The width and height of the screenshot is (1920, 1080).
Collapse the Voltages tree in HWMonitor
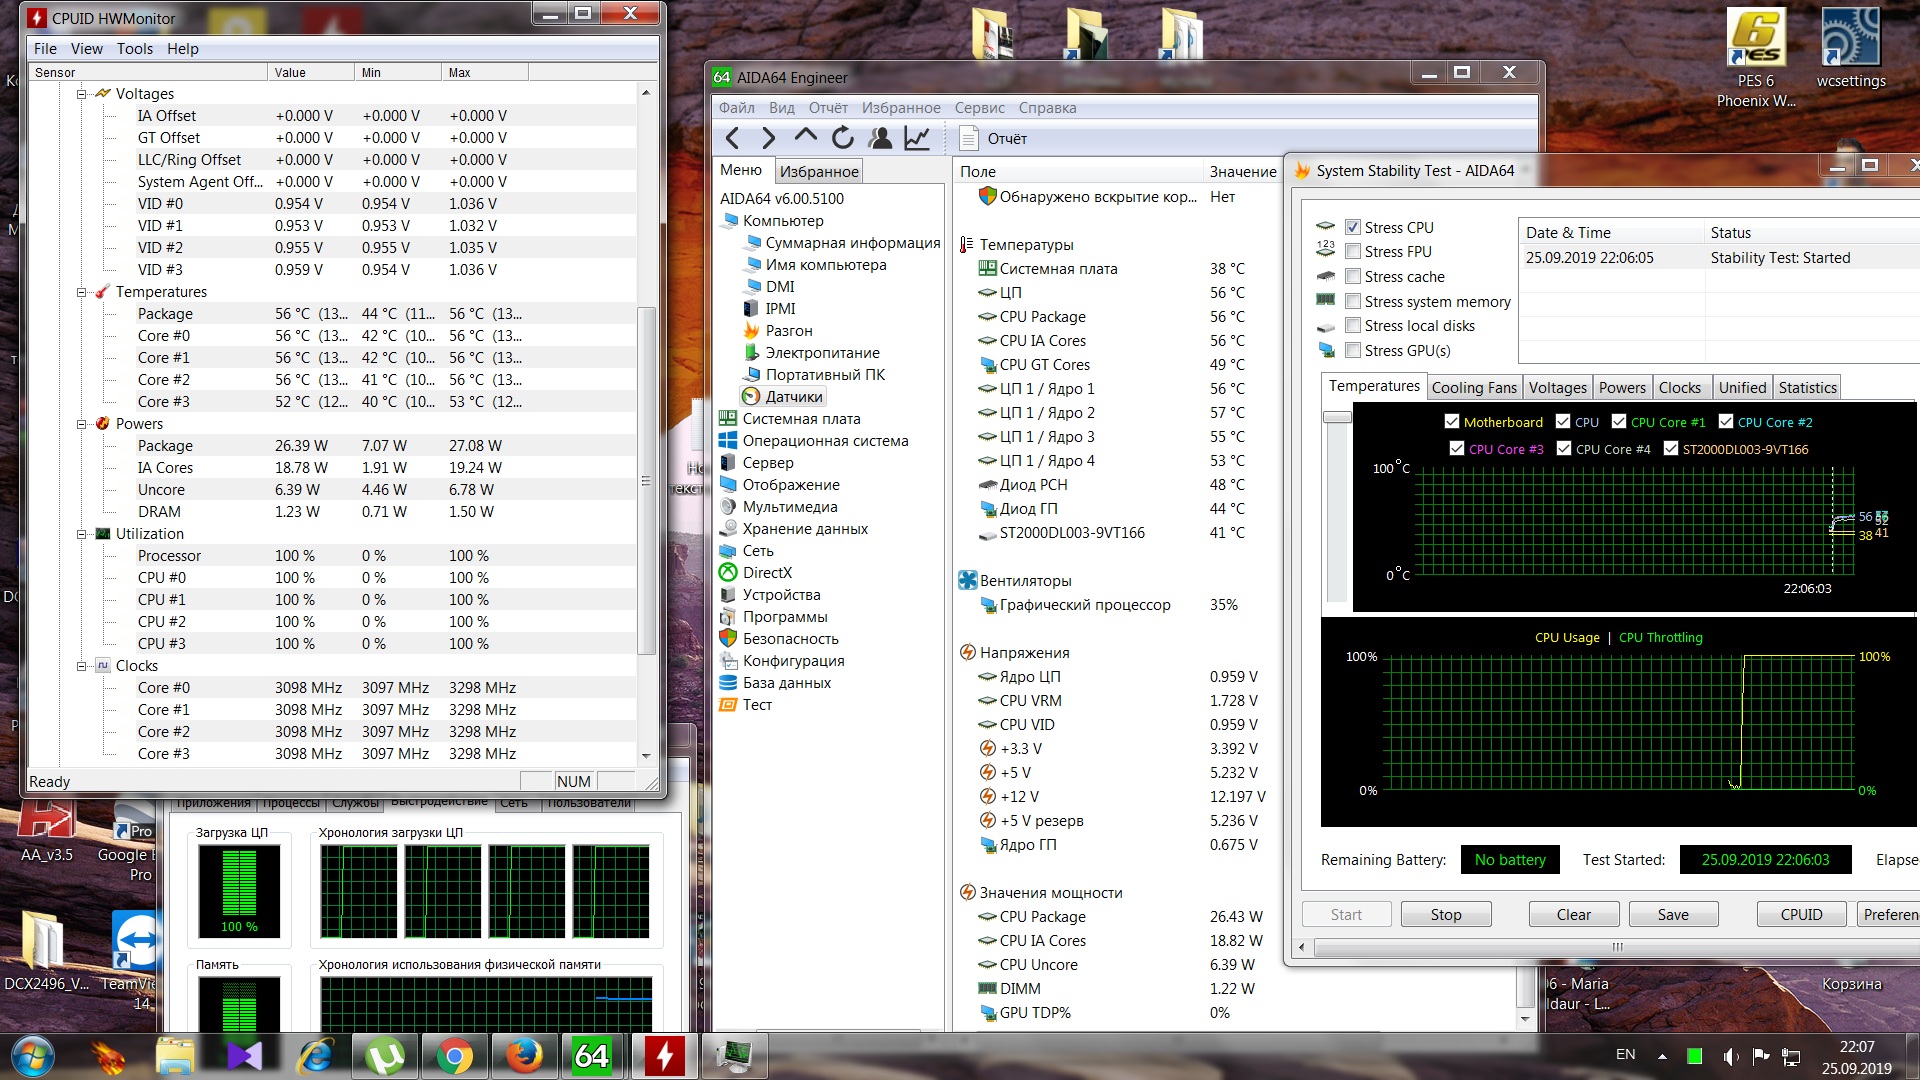point(82,94)
